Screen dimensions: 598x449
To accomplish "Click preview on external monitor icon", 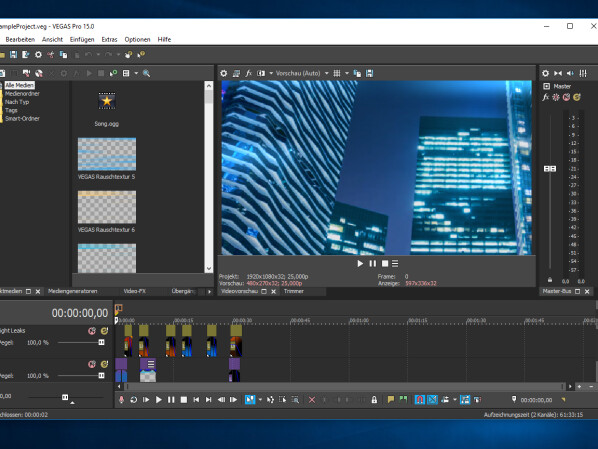I will point(236,73).
